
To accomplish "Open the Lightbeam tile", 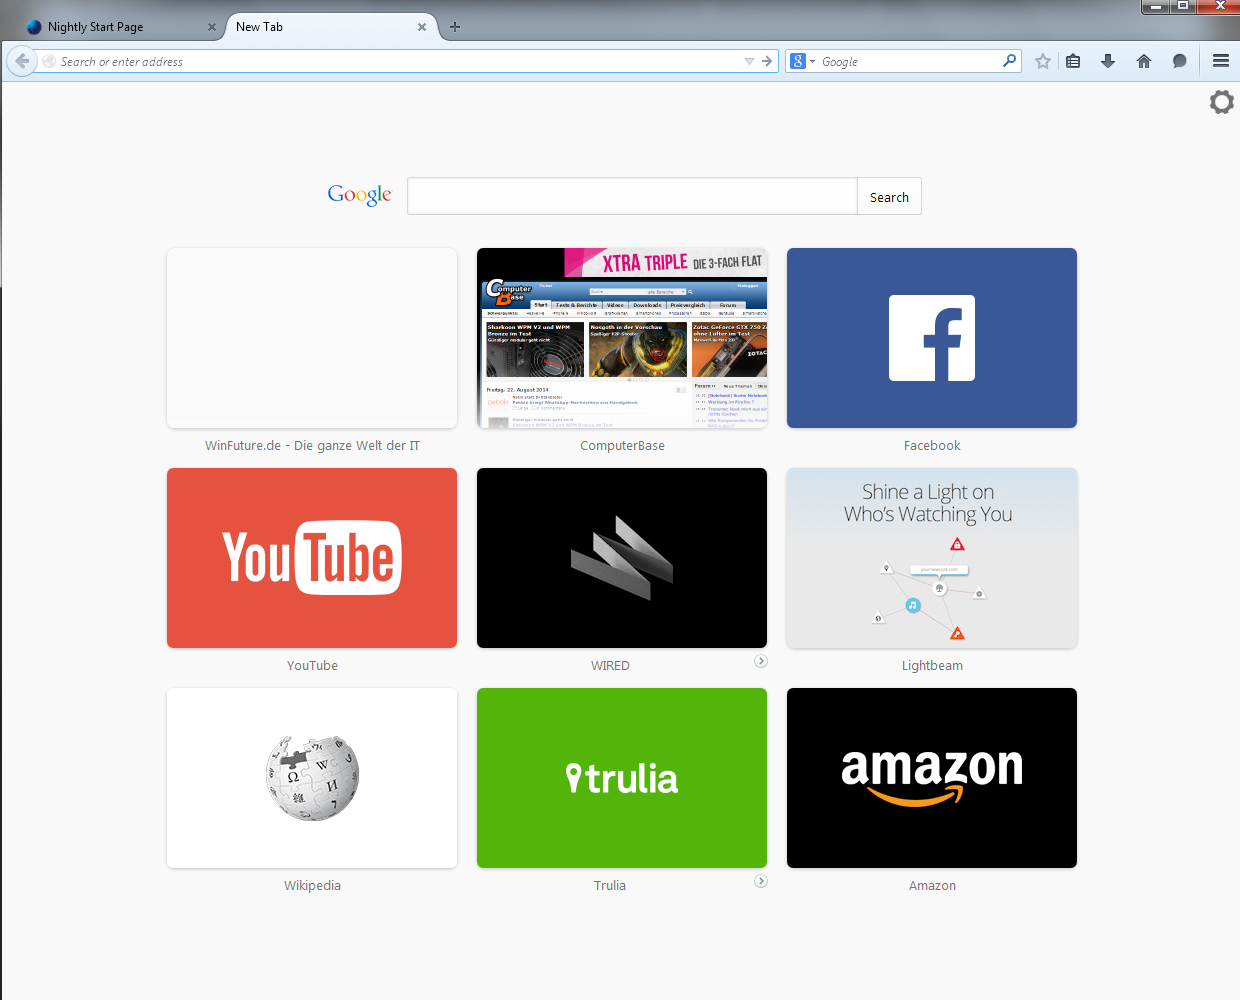I will (932, 558).
